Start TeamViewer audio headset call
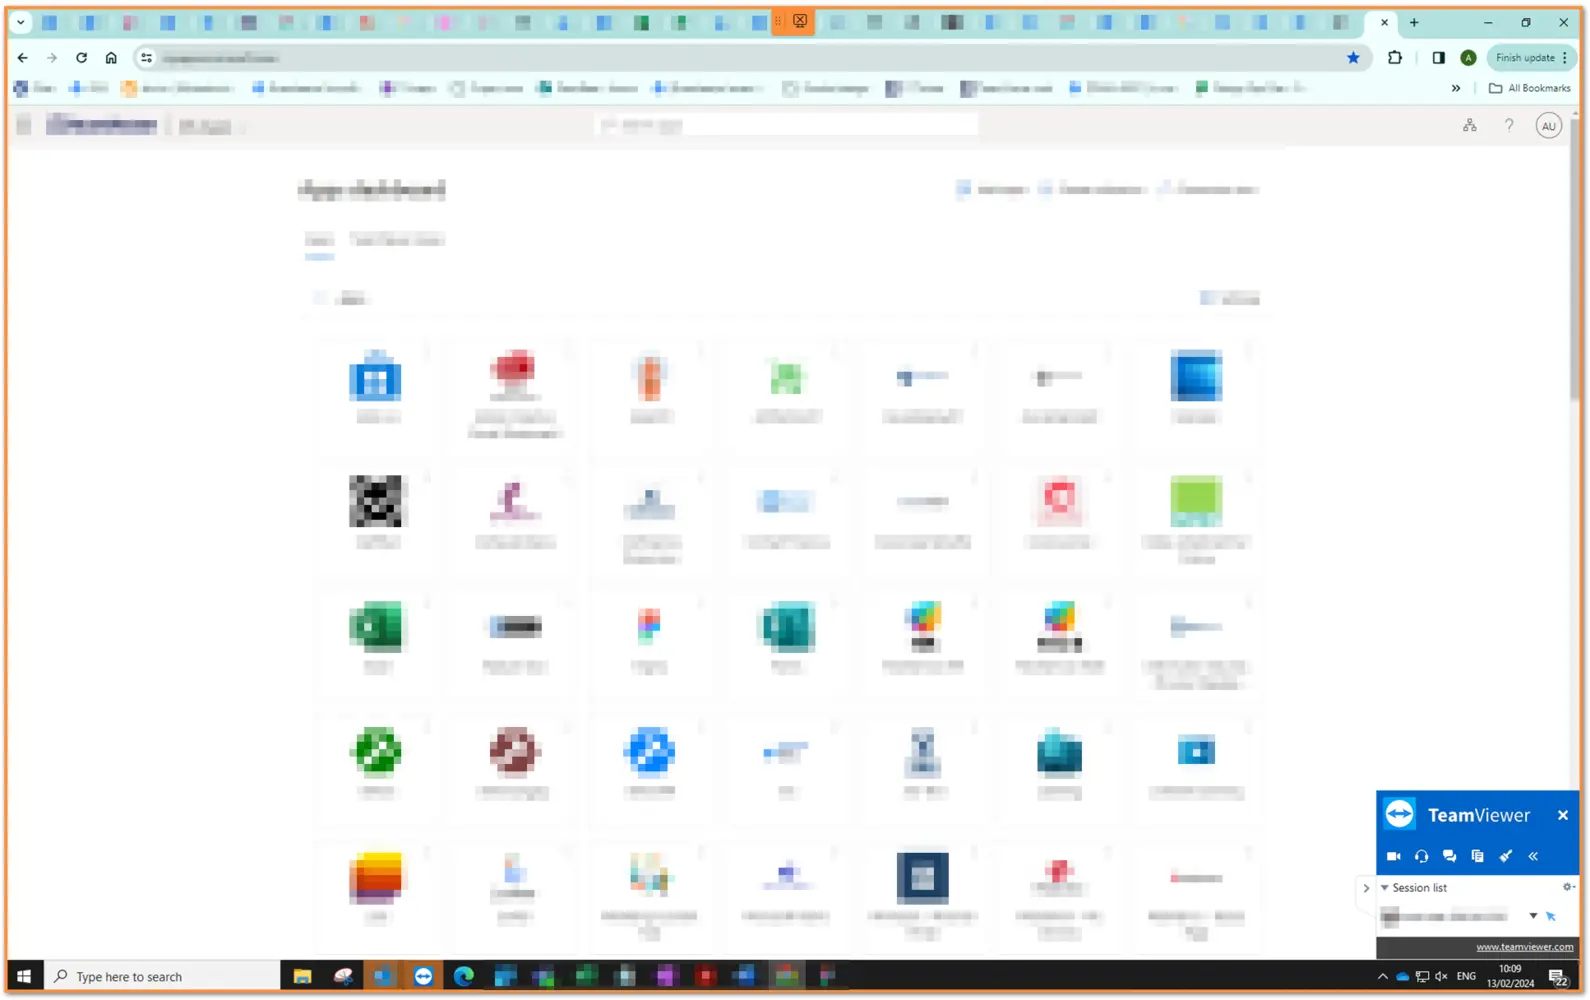 click(x=1421, y=856)
